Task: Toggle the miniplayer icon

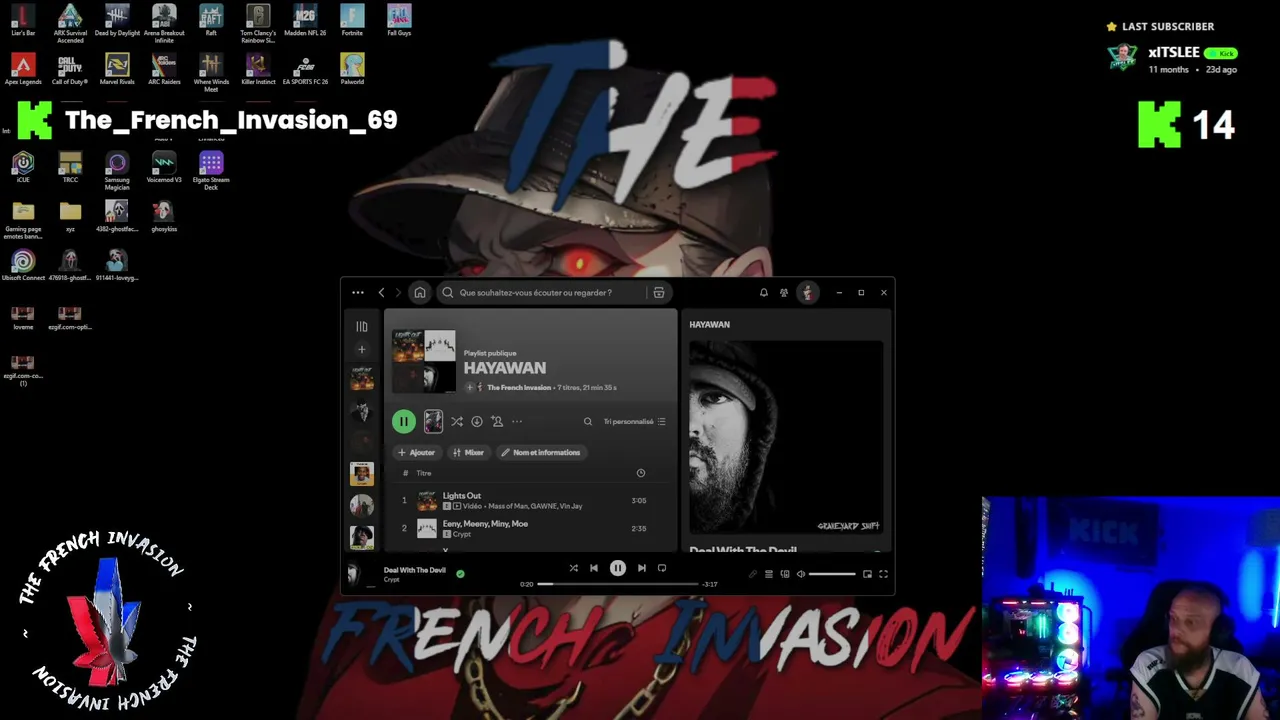Action: point(867,574)
